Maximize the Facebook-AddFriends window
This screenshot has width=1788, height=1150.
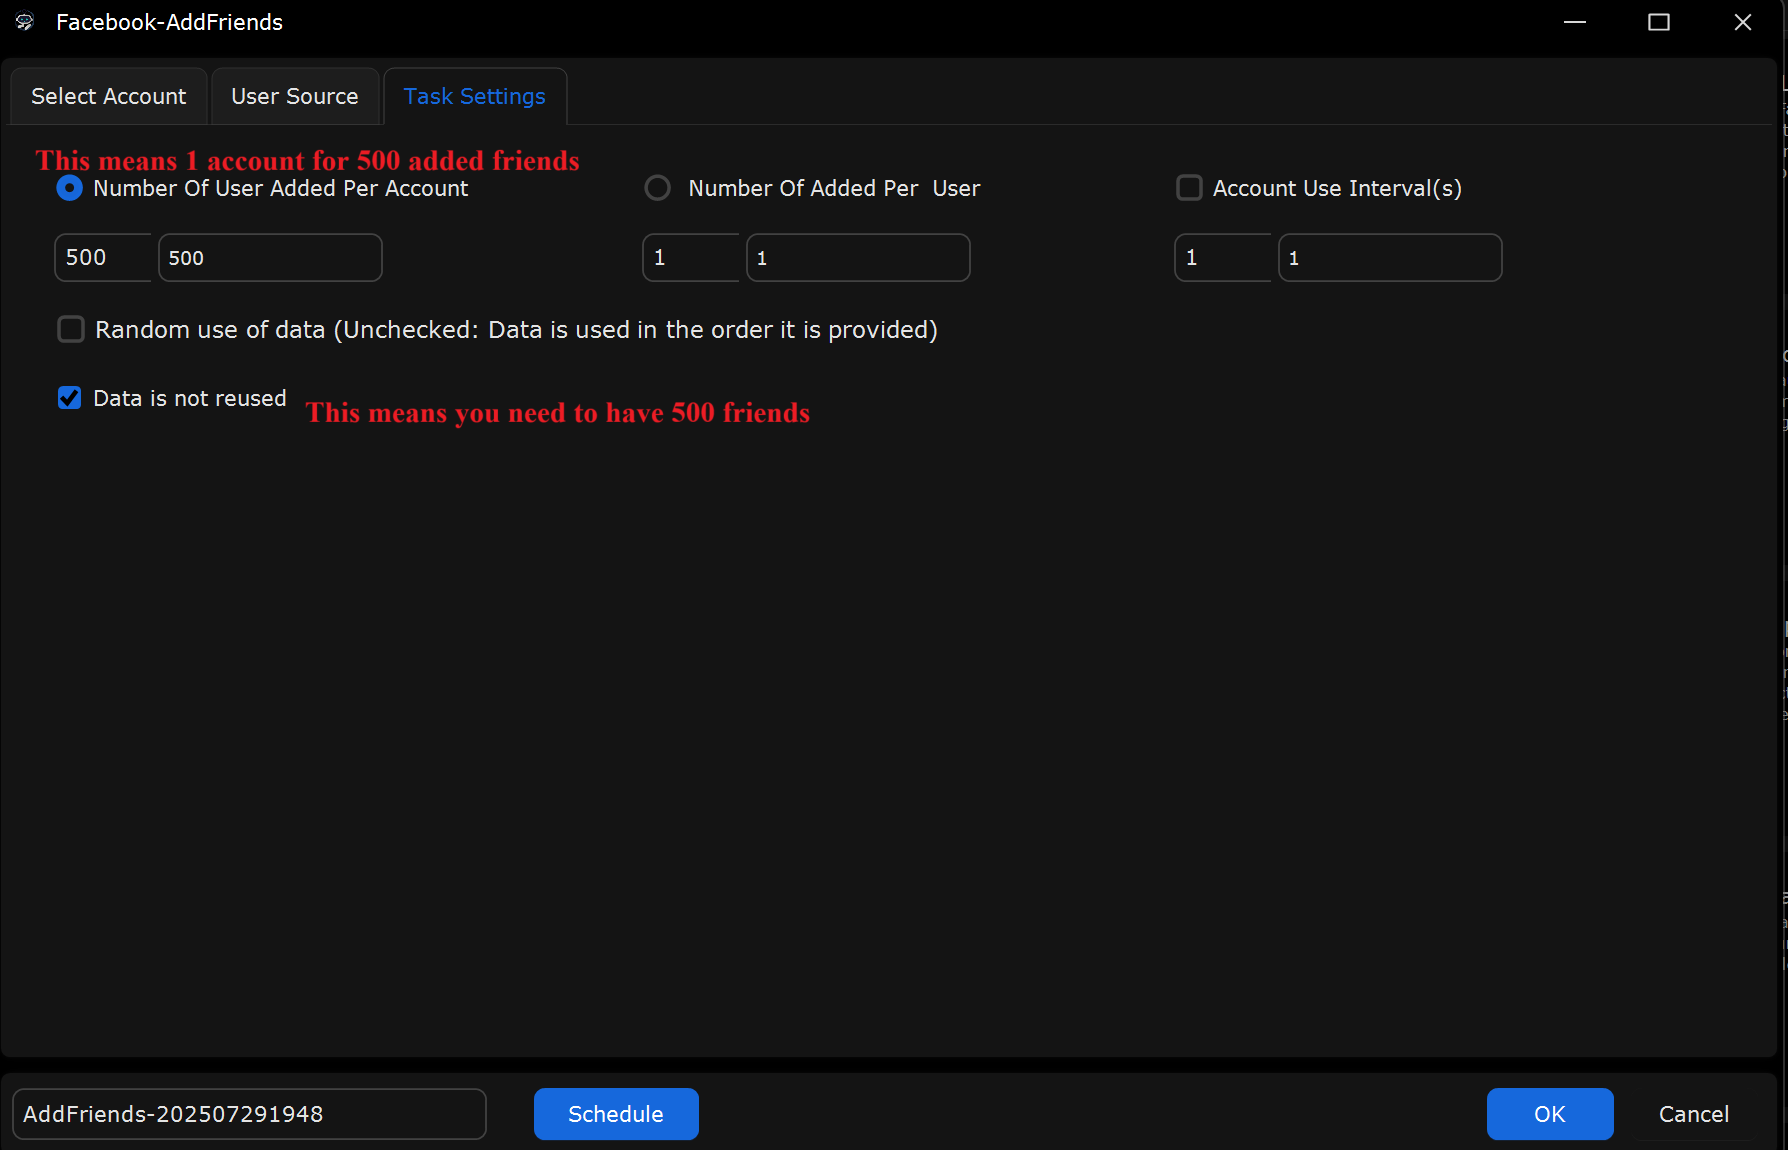[1659, 22]
